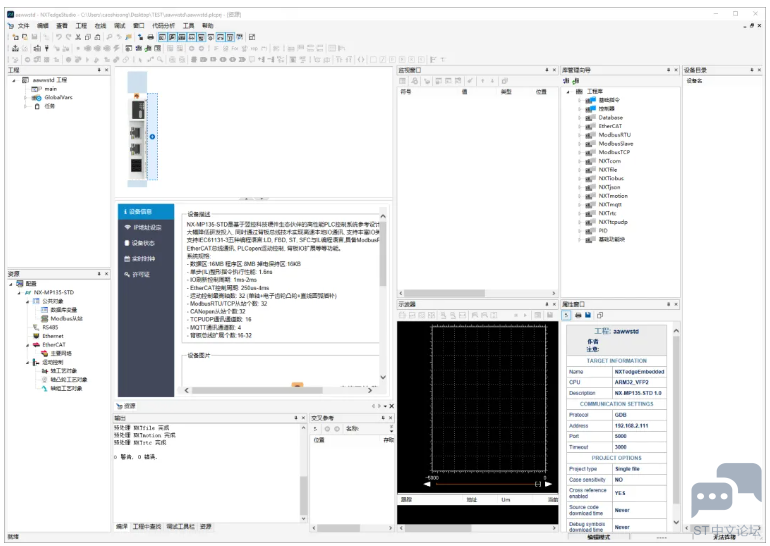Click the green-arrow icon in library manager toolbar
The height and width of the screenshot is (546, 770).
point(576,81)
